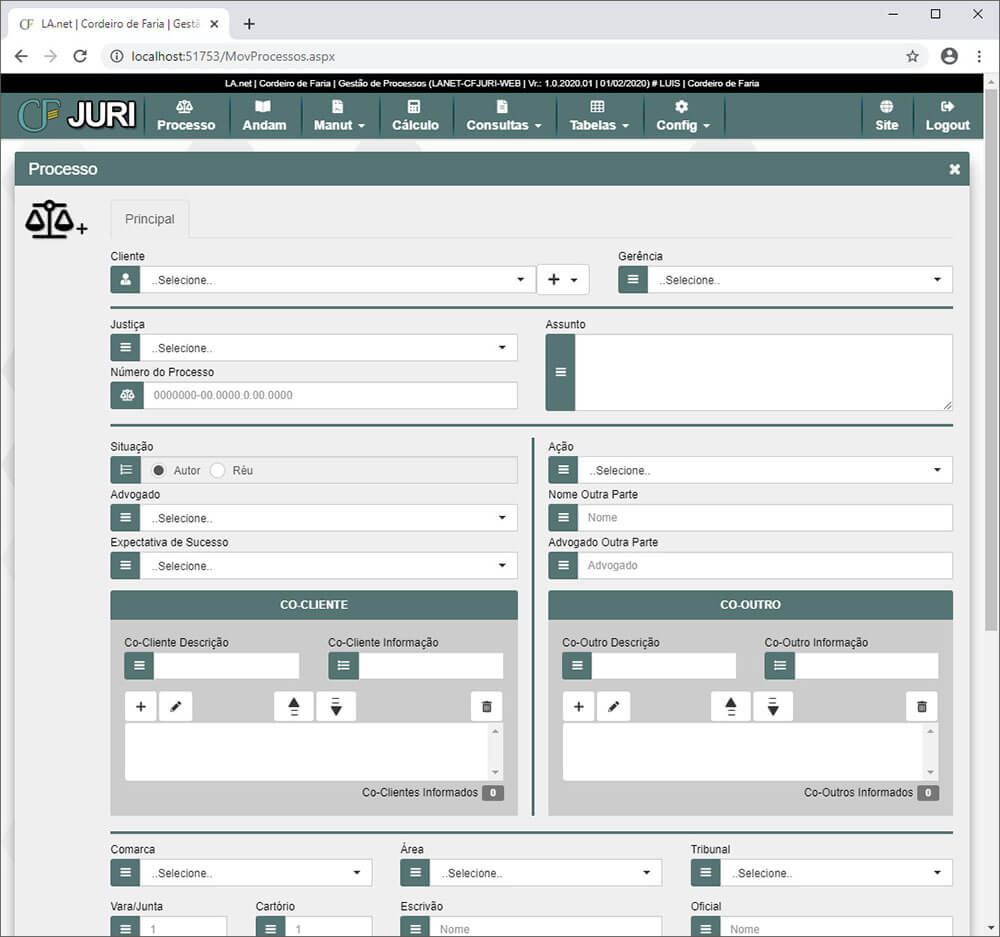Move Co-Cliente item up with arrow icon
Viewport: 1000px width, 937px height.
pos(294,707)
